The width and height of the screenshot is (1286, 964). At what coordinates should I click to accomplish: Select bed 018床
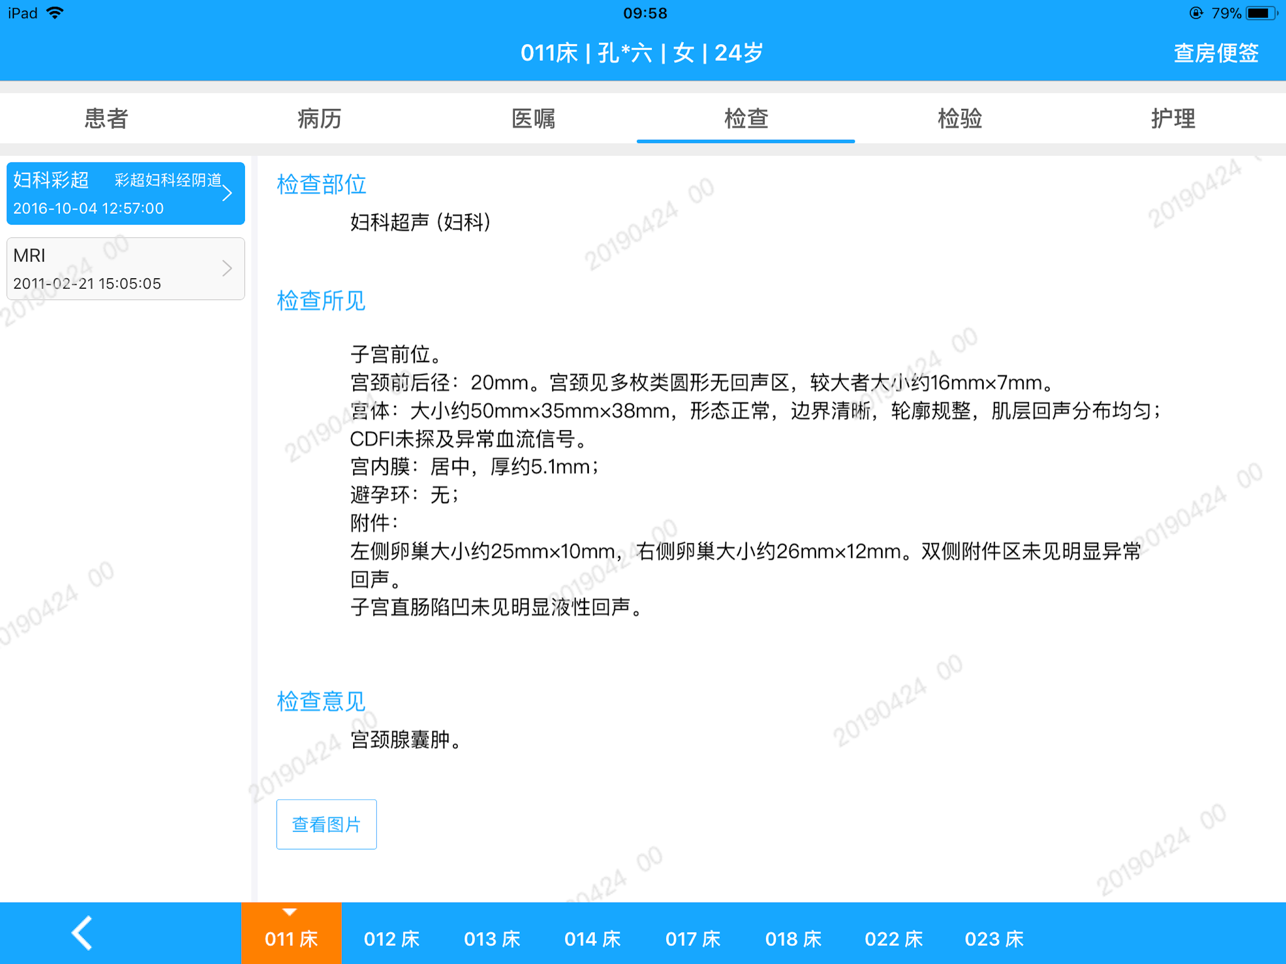click(x=793, y=938)
